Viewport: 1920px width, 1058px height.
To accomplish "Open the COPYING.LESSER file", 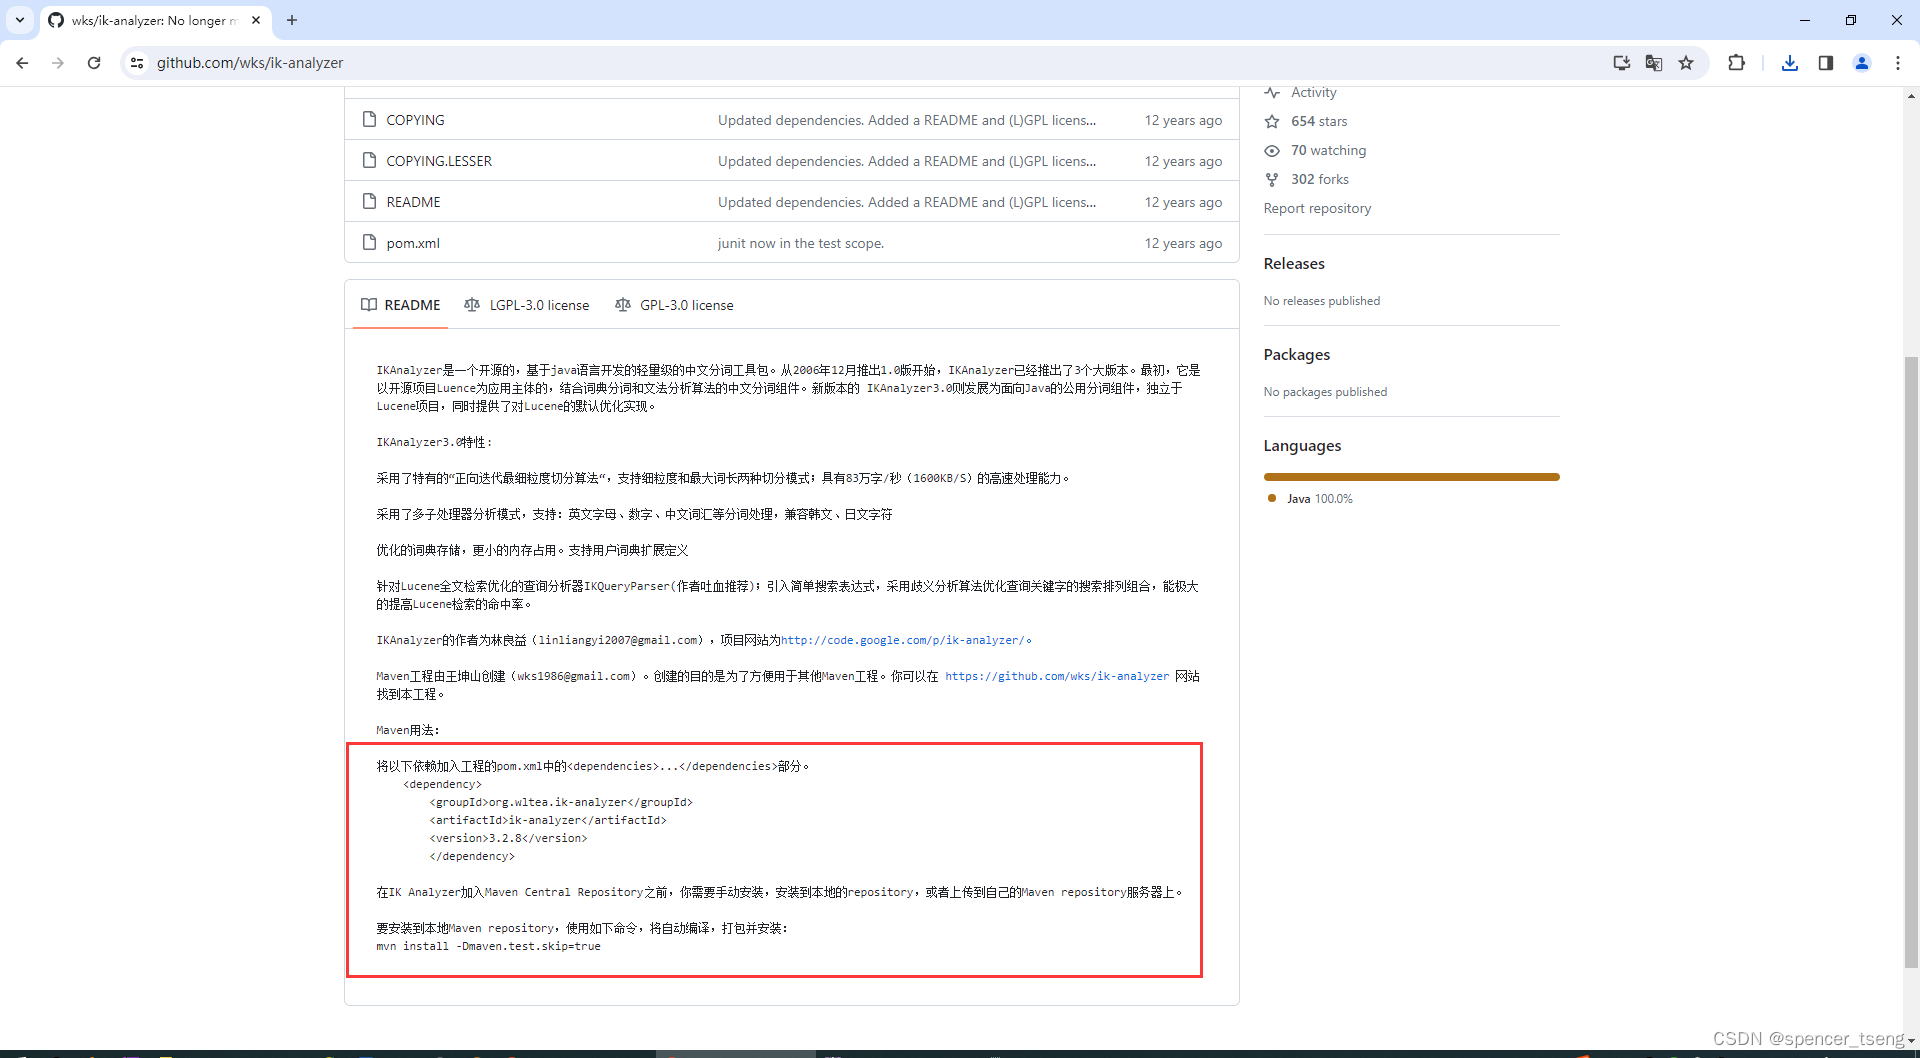I will (x=439, y=161).
